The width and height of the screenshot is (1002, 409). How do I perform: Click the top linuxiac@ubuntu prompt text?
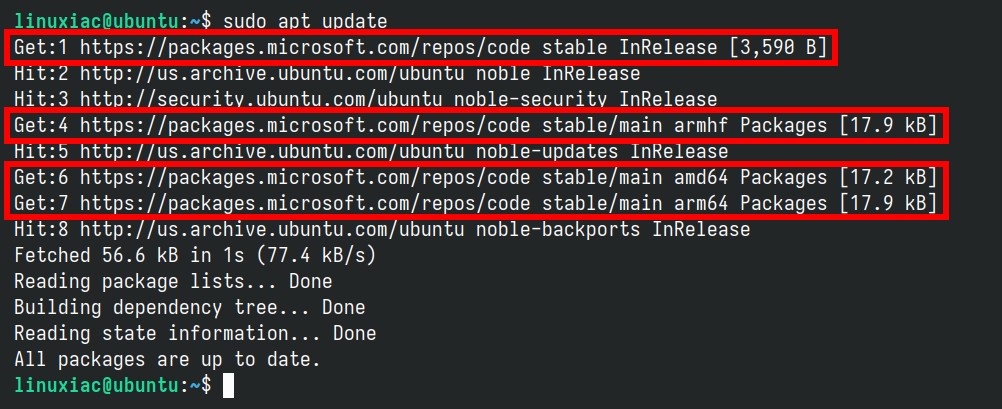pyautogui.click(x=96, y=22)
